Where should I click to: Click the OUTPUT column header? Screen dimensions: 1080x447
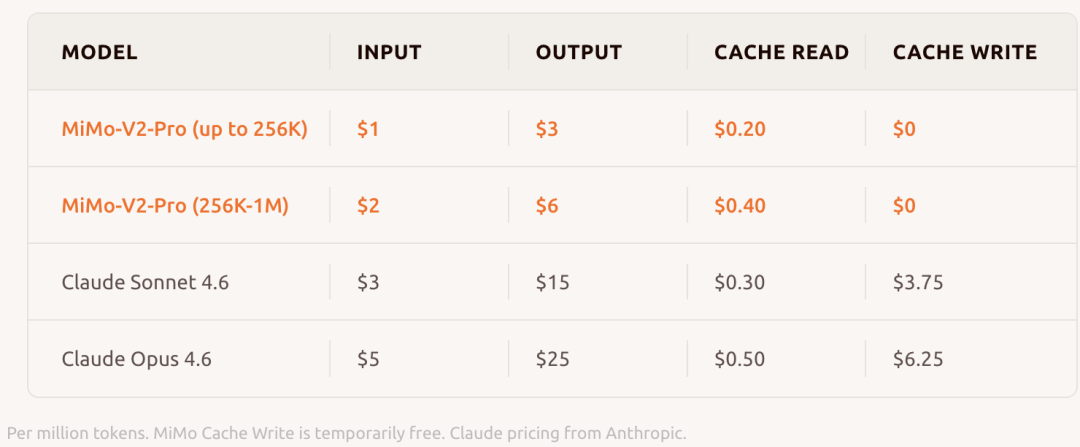[x=578, y=52]
